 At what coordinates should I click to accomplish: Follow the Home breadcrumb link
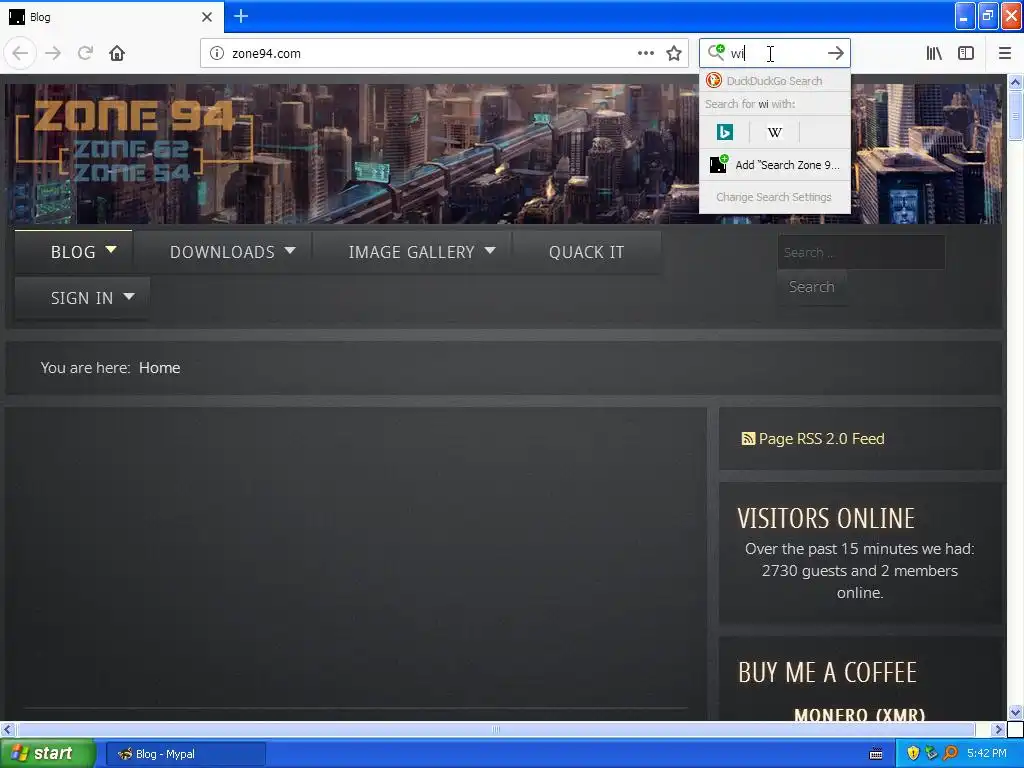click(159, 368)
